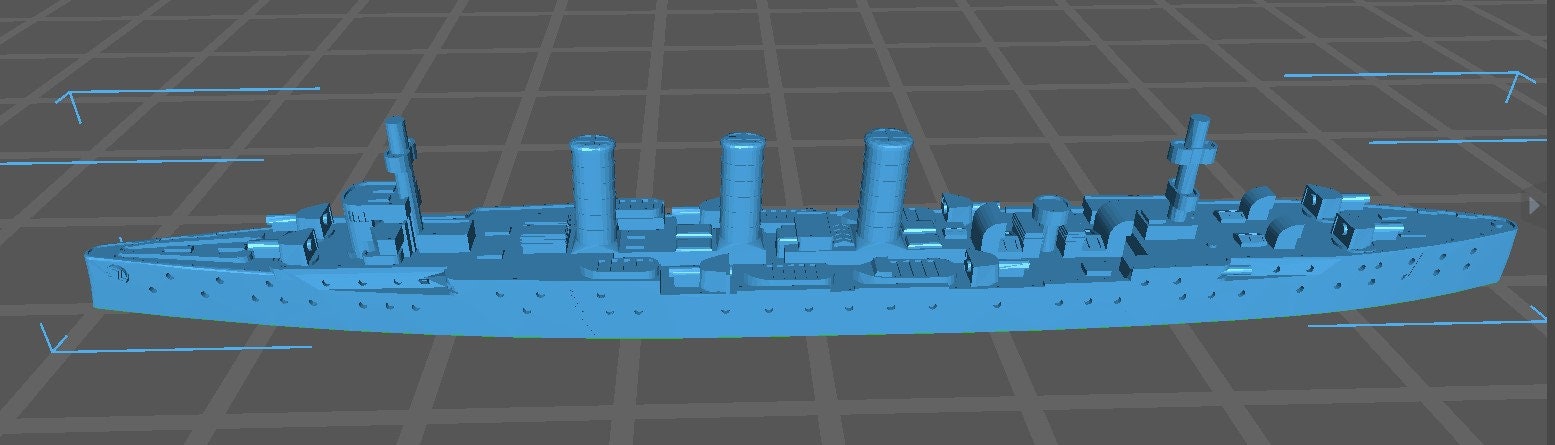The width and height of the screenshot is (1555, 445).
Task: Click the emblem on the bow hull
Action: point(119,275)
